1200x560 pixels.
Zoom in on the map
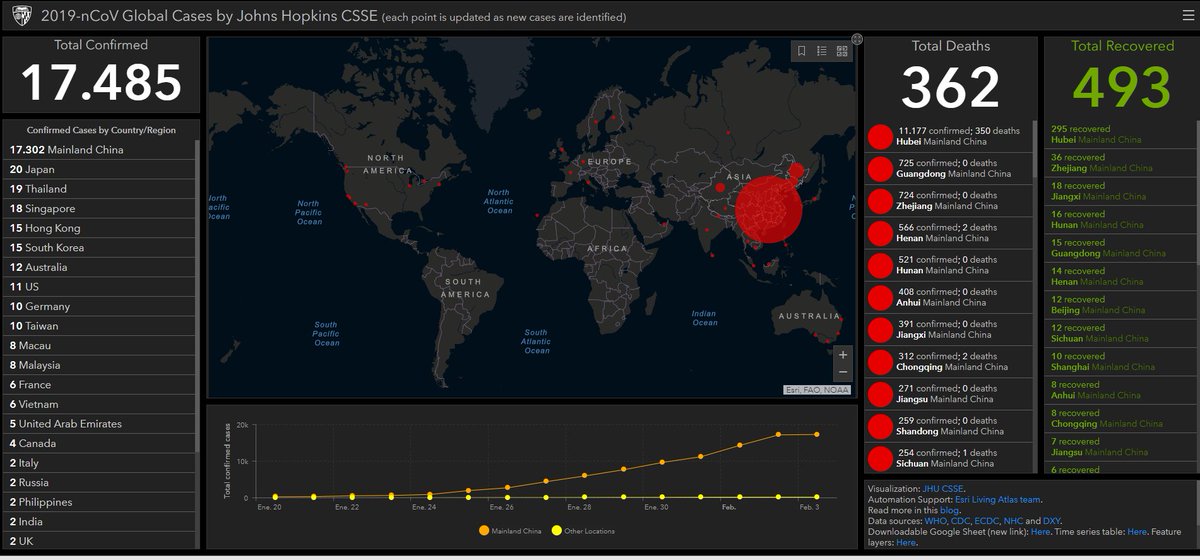coord(843,354)
